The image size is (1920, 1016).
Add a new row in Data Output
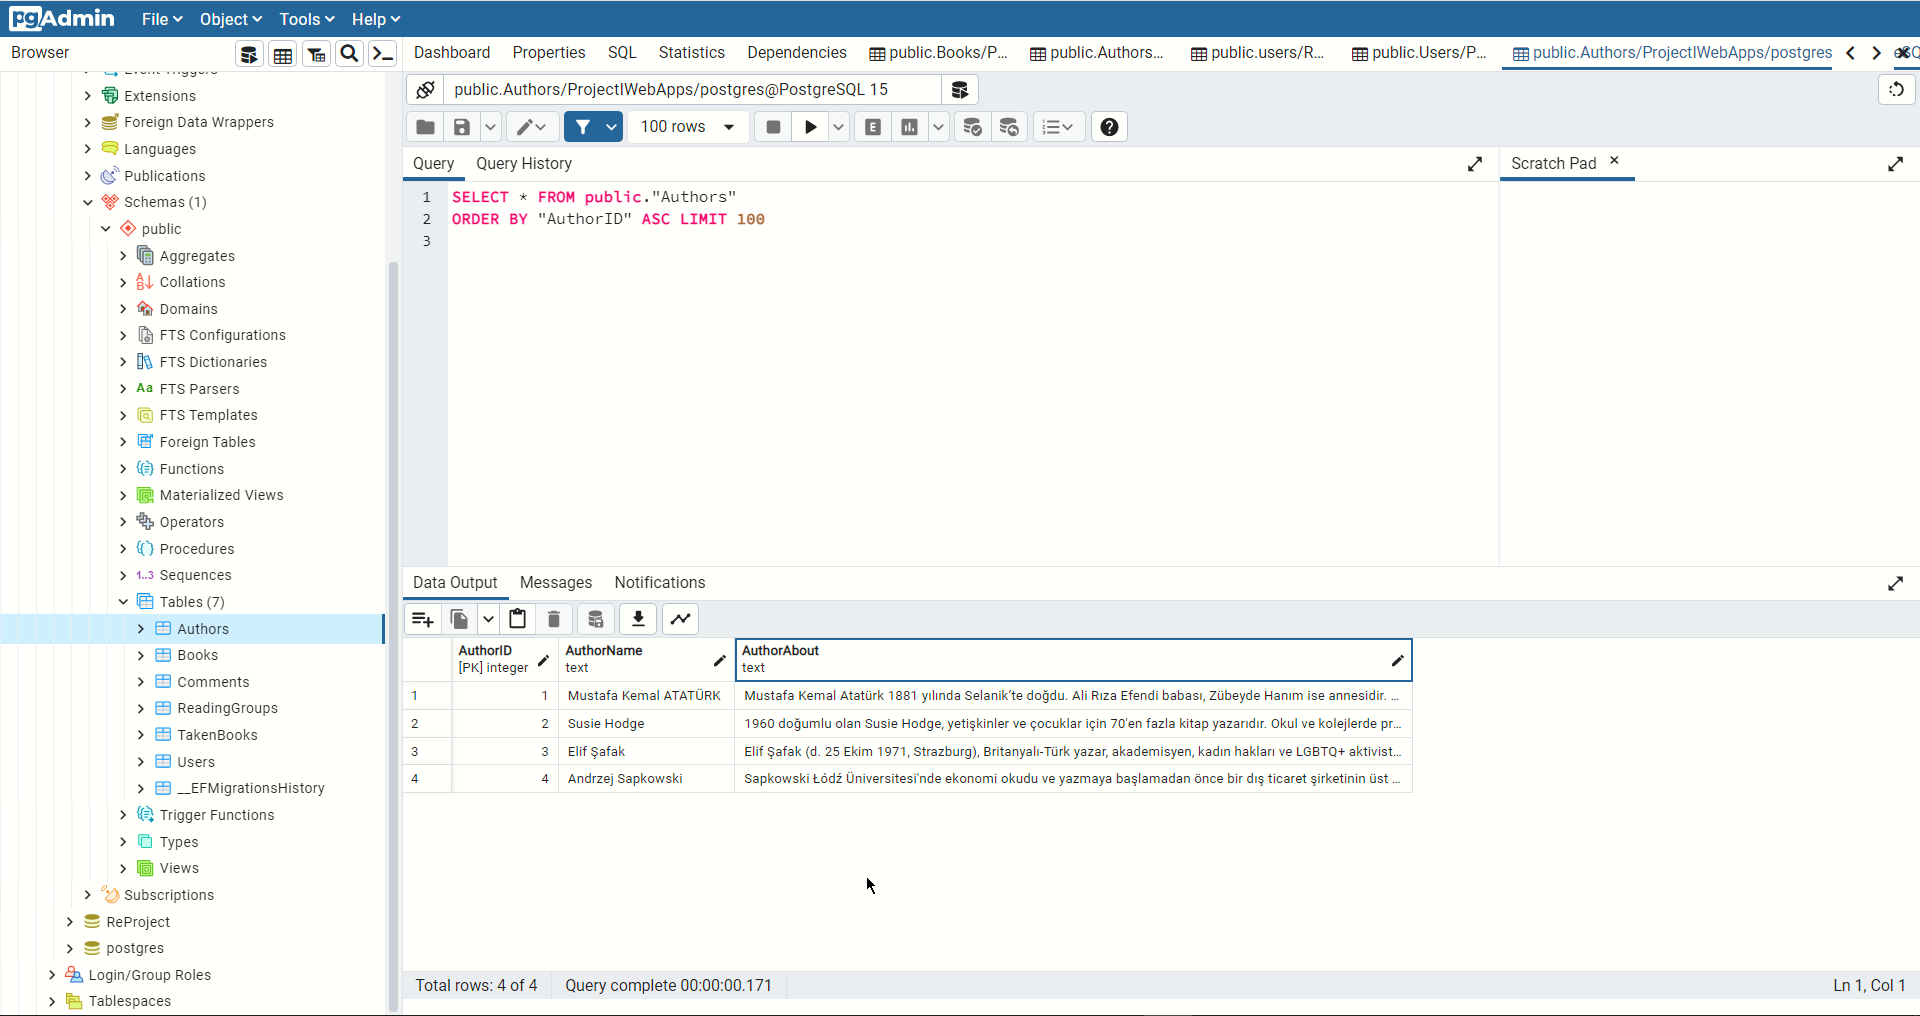(x=423, y=619)
